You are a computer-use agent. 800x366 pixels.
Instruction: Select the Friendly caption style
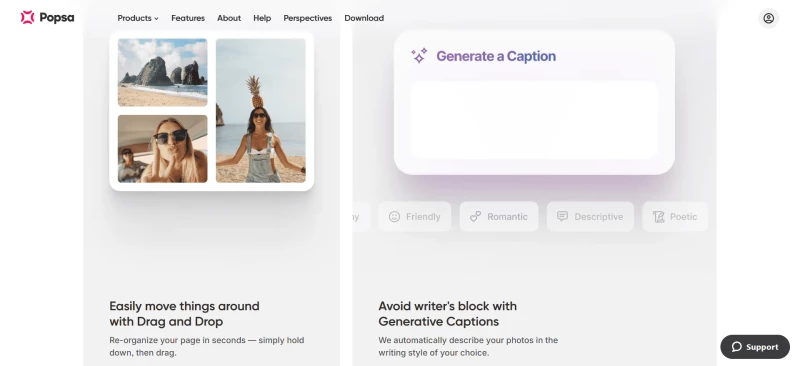point(415,216)
